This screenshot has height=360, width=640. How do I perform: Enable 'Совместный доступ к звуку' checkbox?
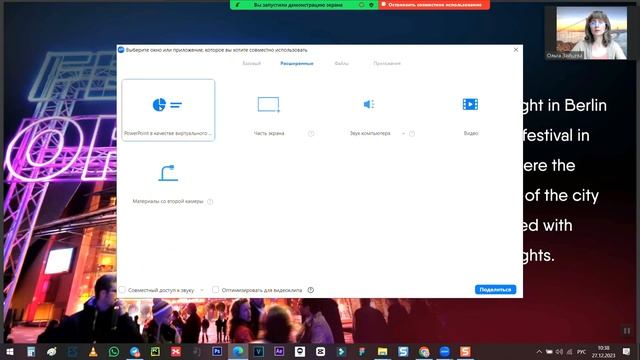122,290
